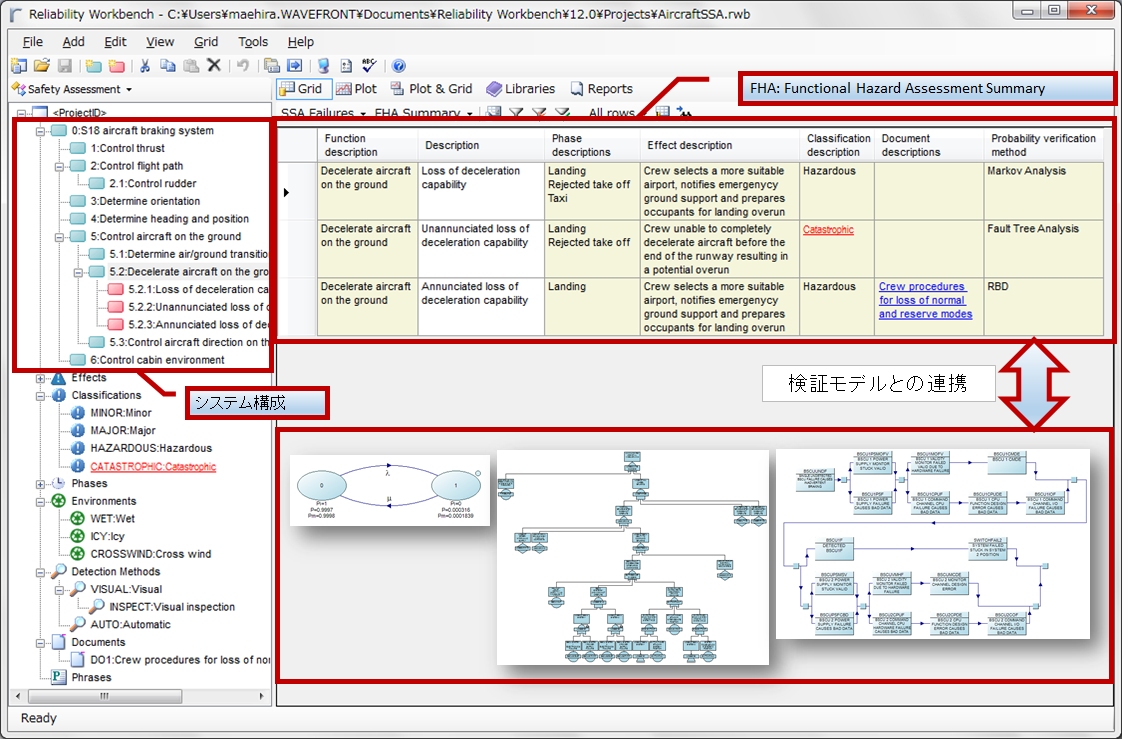The width and height of the screenshot is (1132, 739).
Task: Expand the Effects tree node
Action: point(40,378)
